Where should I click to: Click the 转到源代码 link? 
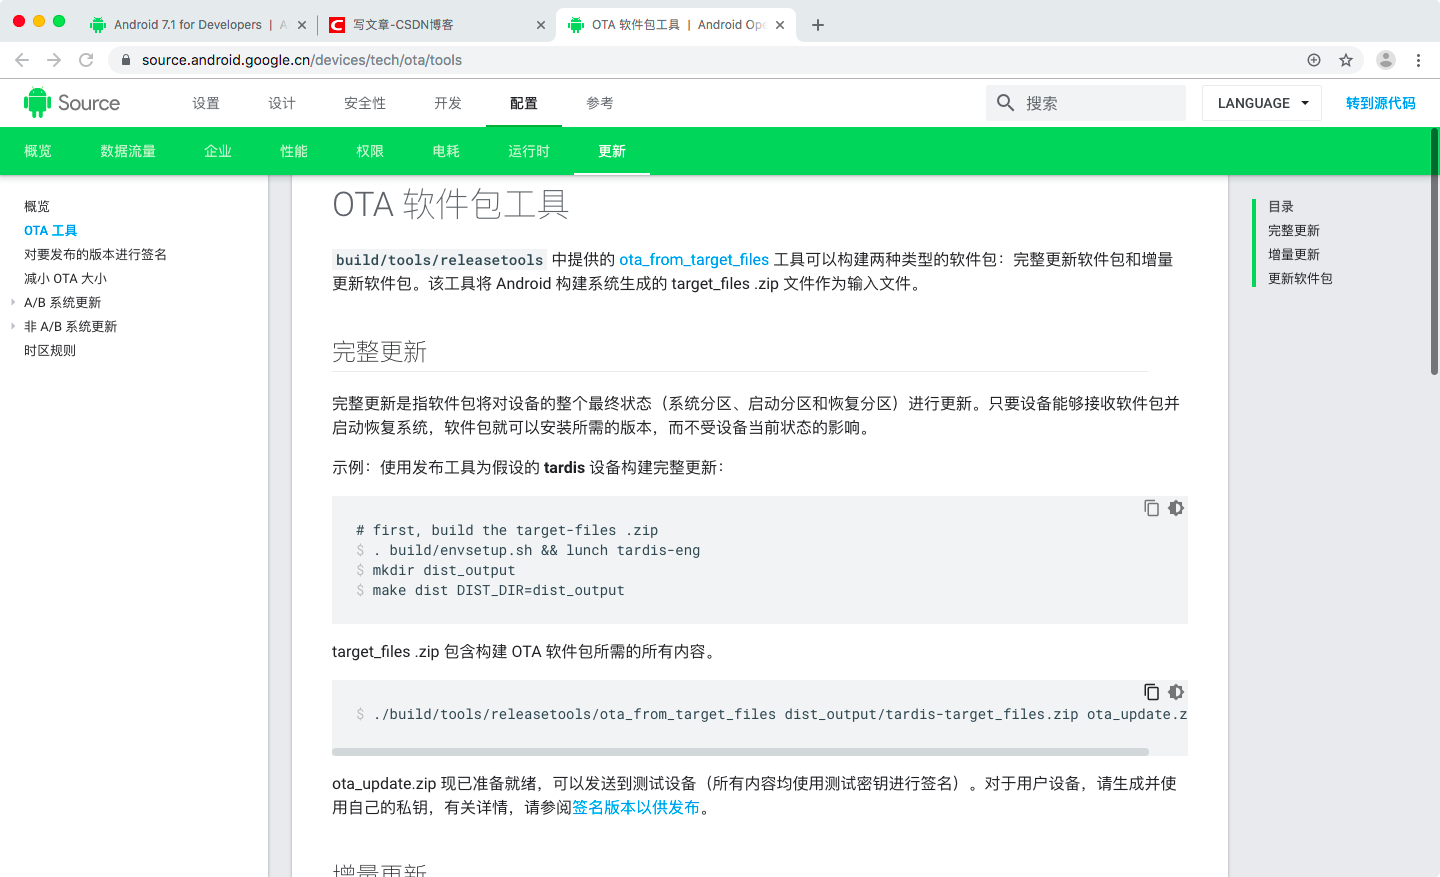[1380, 103]
